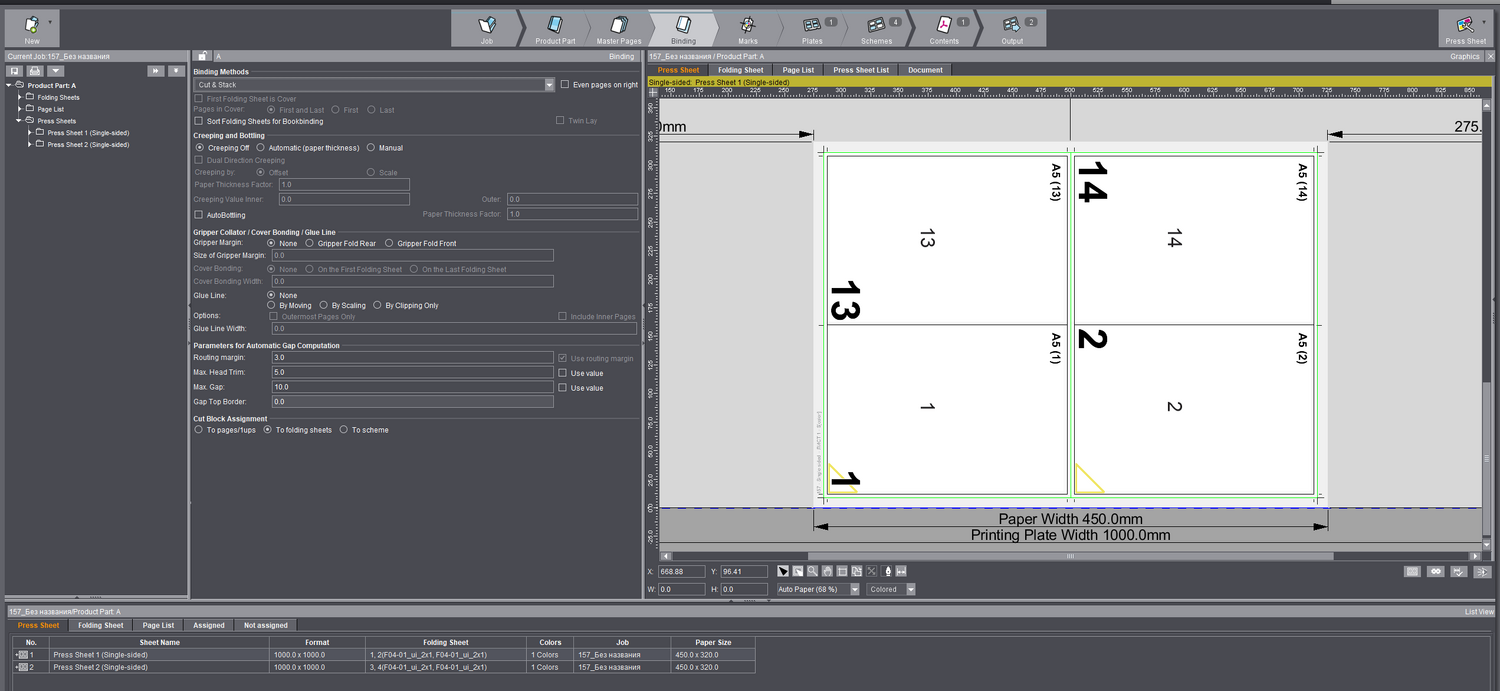
Task: Open the Colored display mode dropdown
Action: coord(910,590)
